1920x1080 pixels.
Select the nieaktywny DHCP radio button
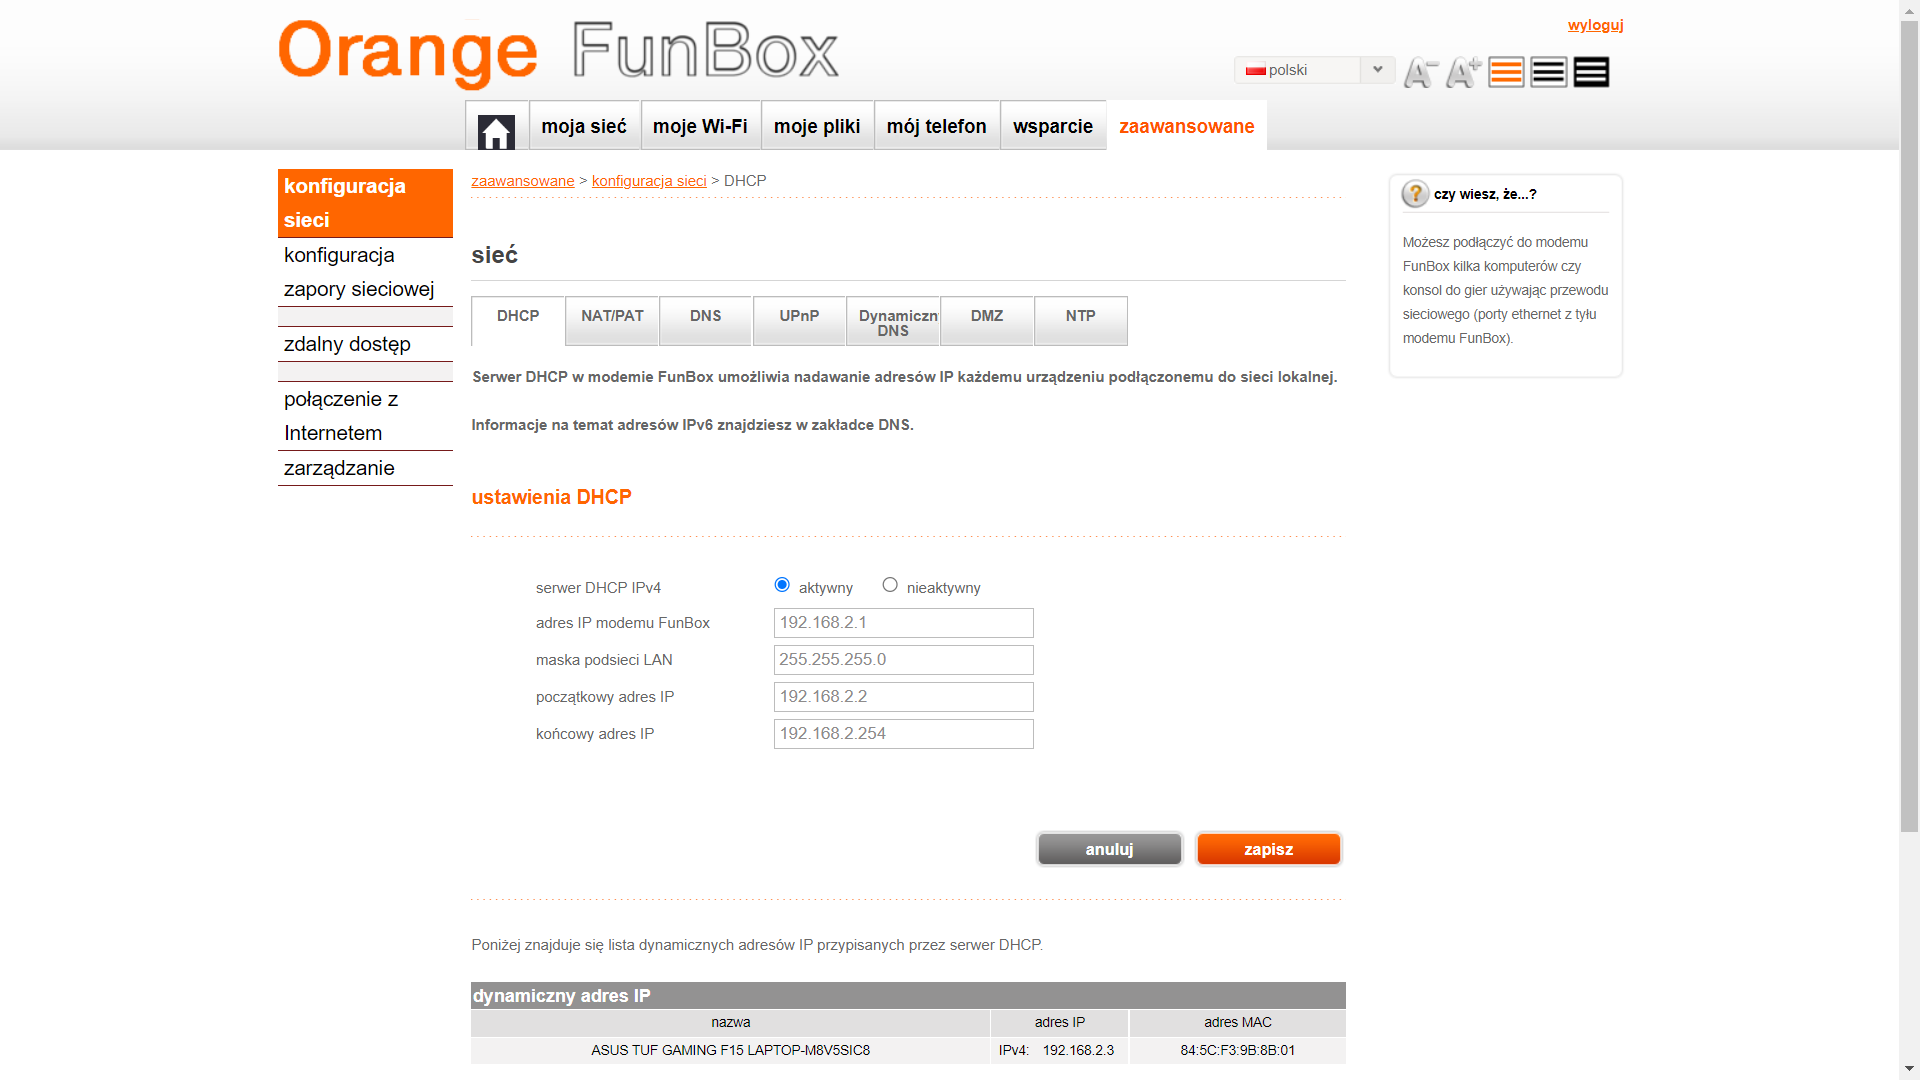890,585
